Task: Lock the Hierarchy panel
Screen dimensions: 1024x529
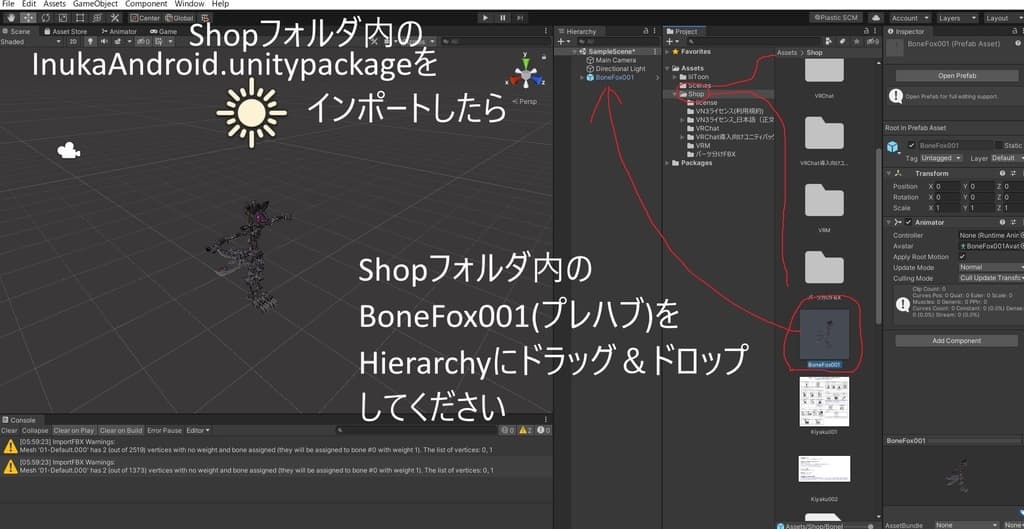Action: (x=646, y=31)
